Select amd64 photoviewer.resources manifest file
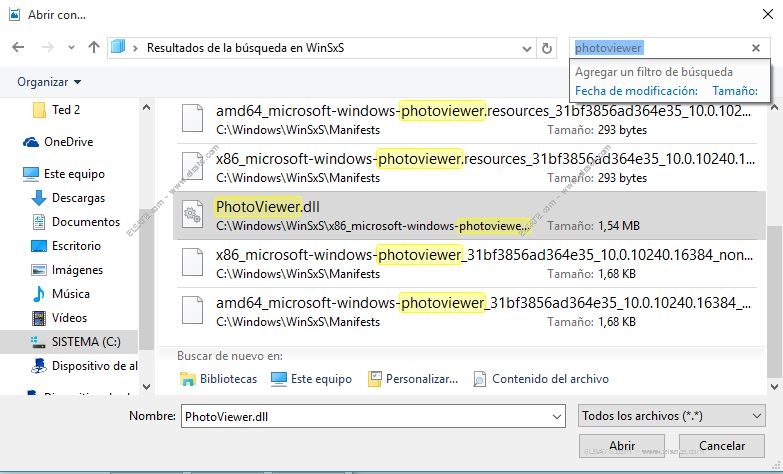 (469, 120)
